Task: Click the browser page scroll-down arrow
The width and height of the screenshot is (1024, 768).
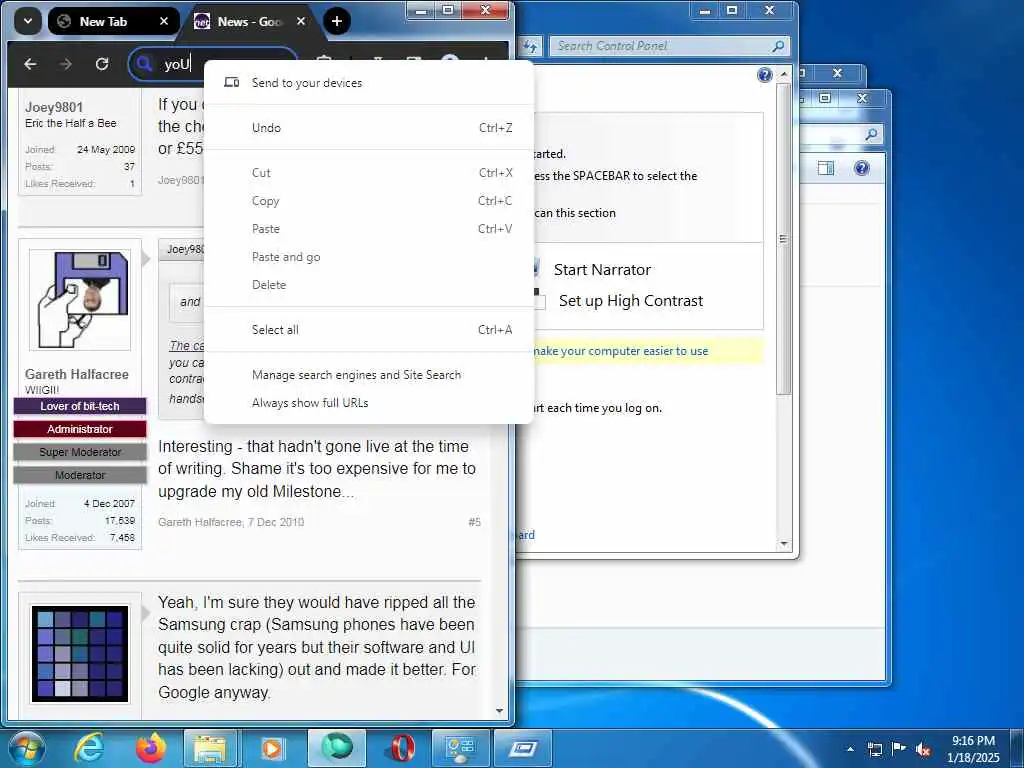Action: [500, 711]
